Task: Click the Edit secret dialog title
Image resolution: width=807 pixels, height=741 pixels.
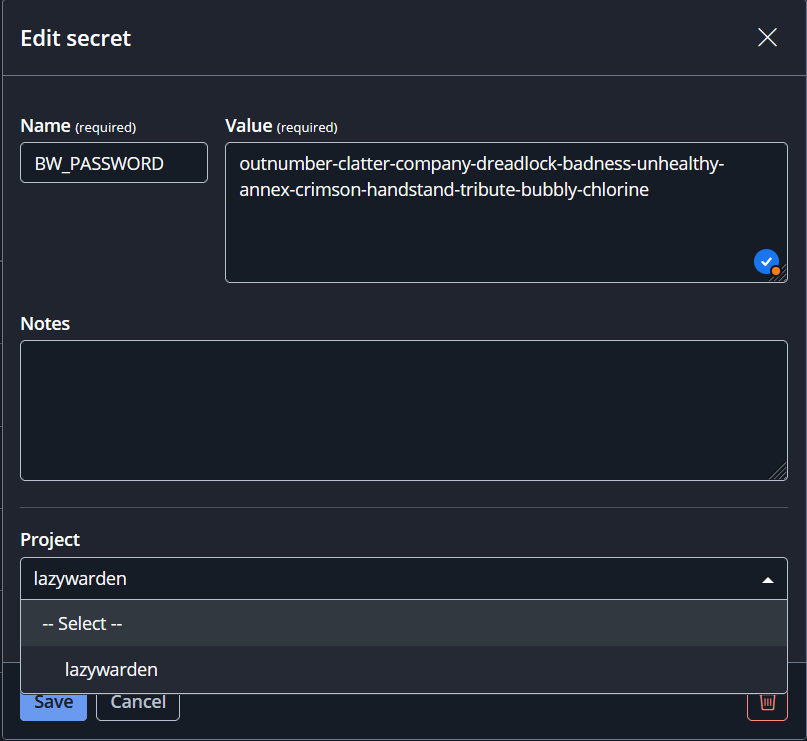Action: point(76,39)
